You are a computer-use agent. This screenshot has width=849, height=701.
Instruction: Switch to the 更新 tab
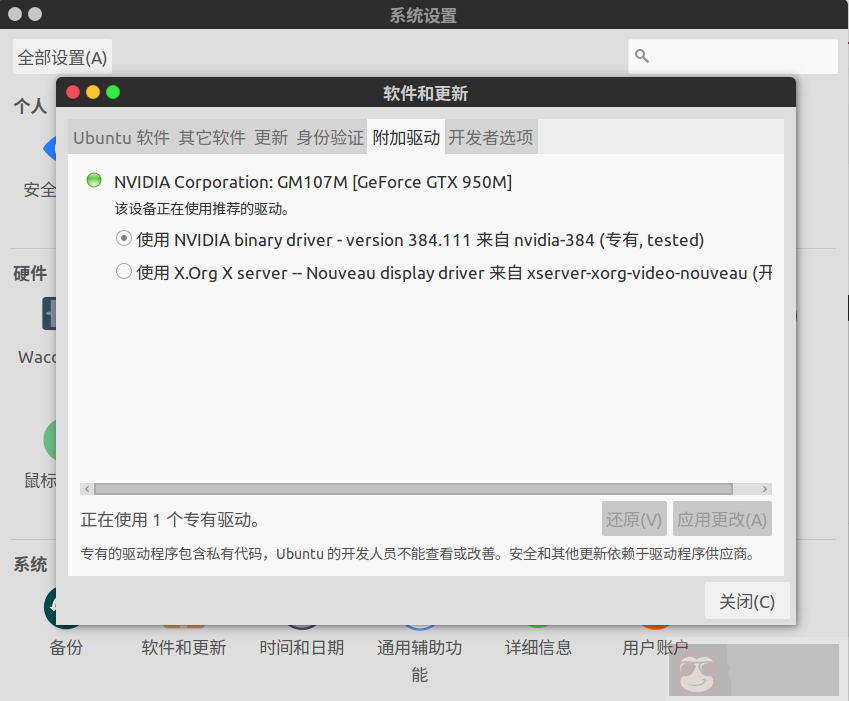[x=271, y=137]
